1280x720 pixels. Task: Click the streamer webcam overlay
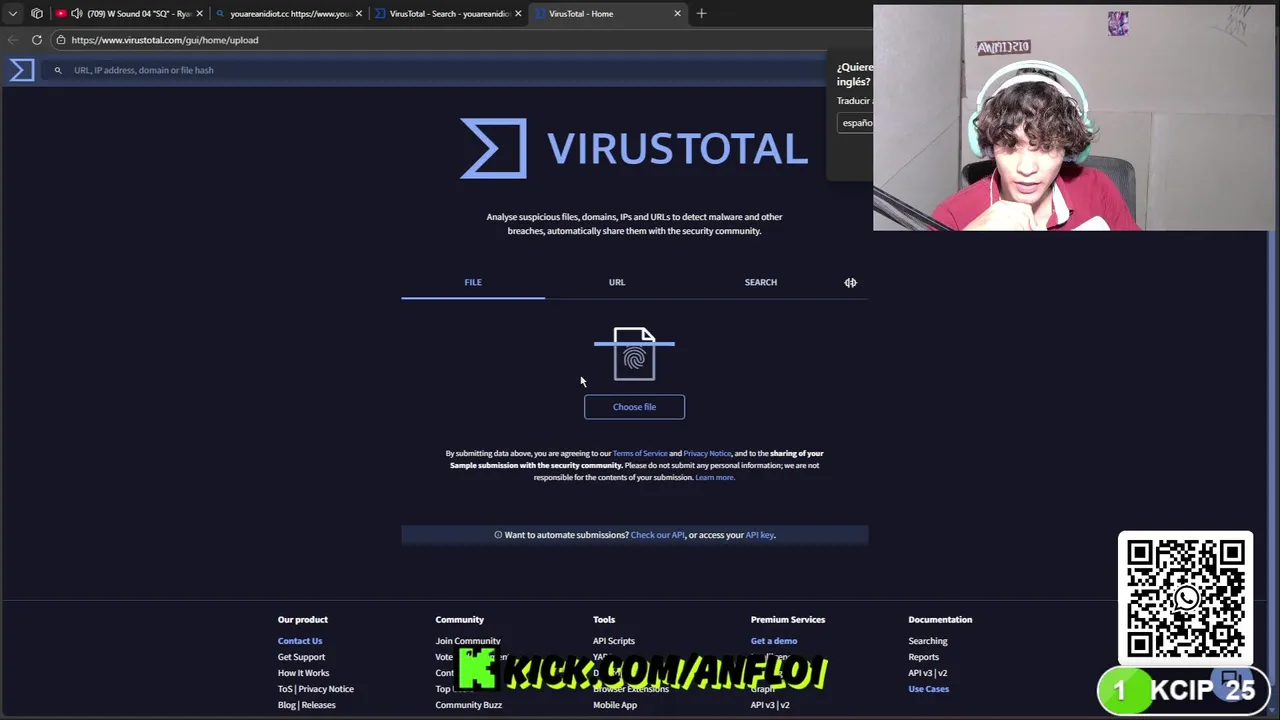(x=1075, y=118)
